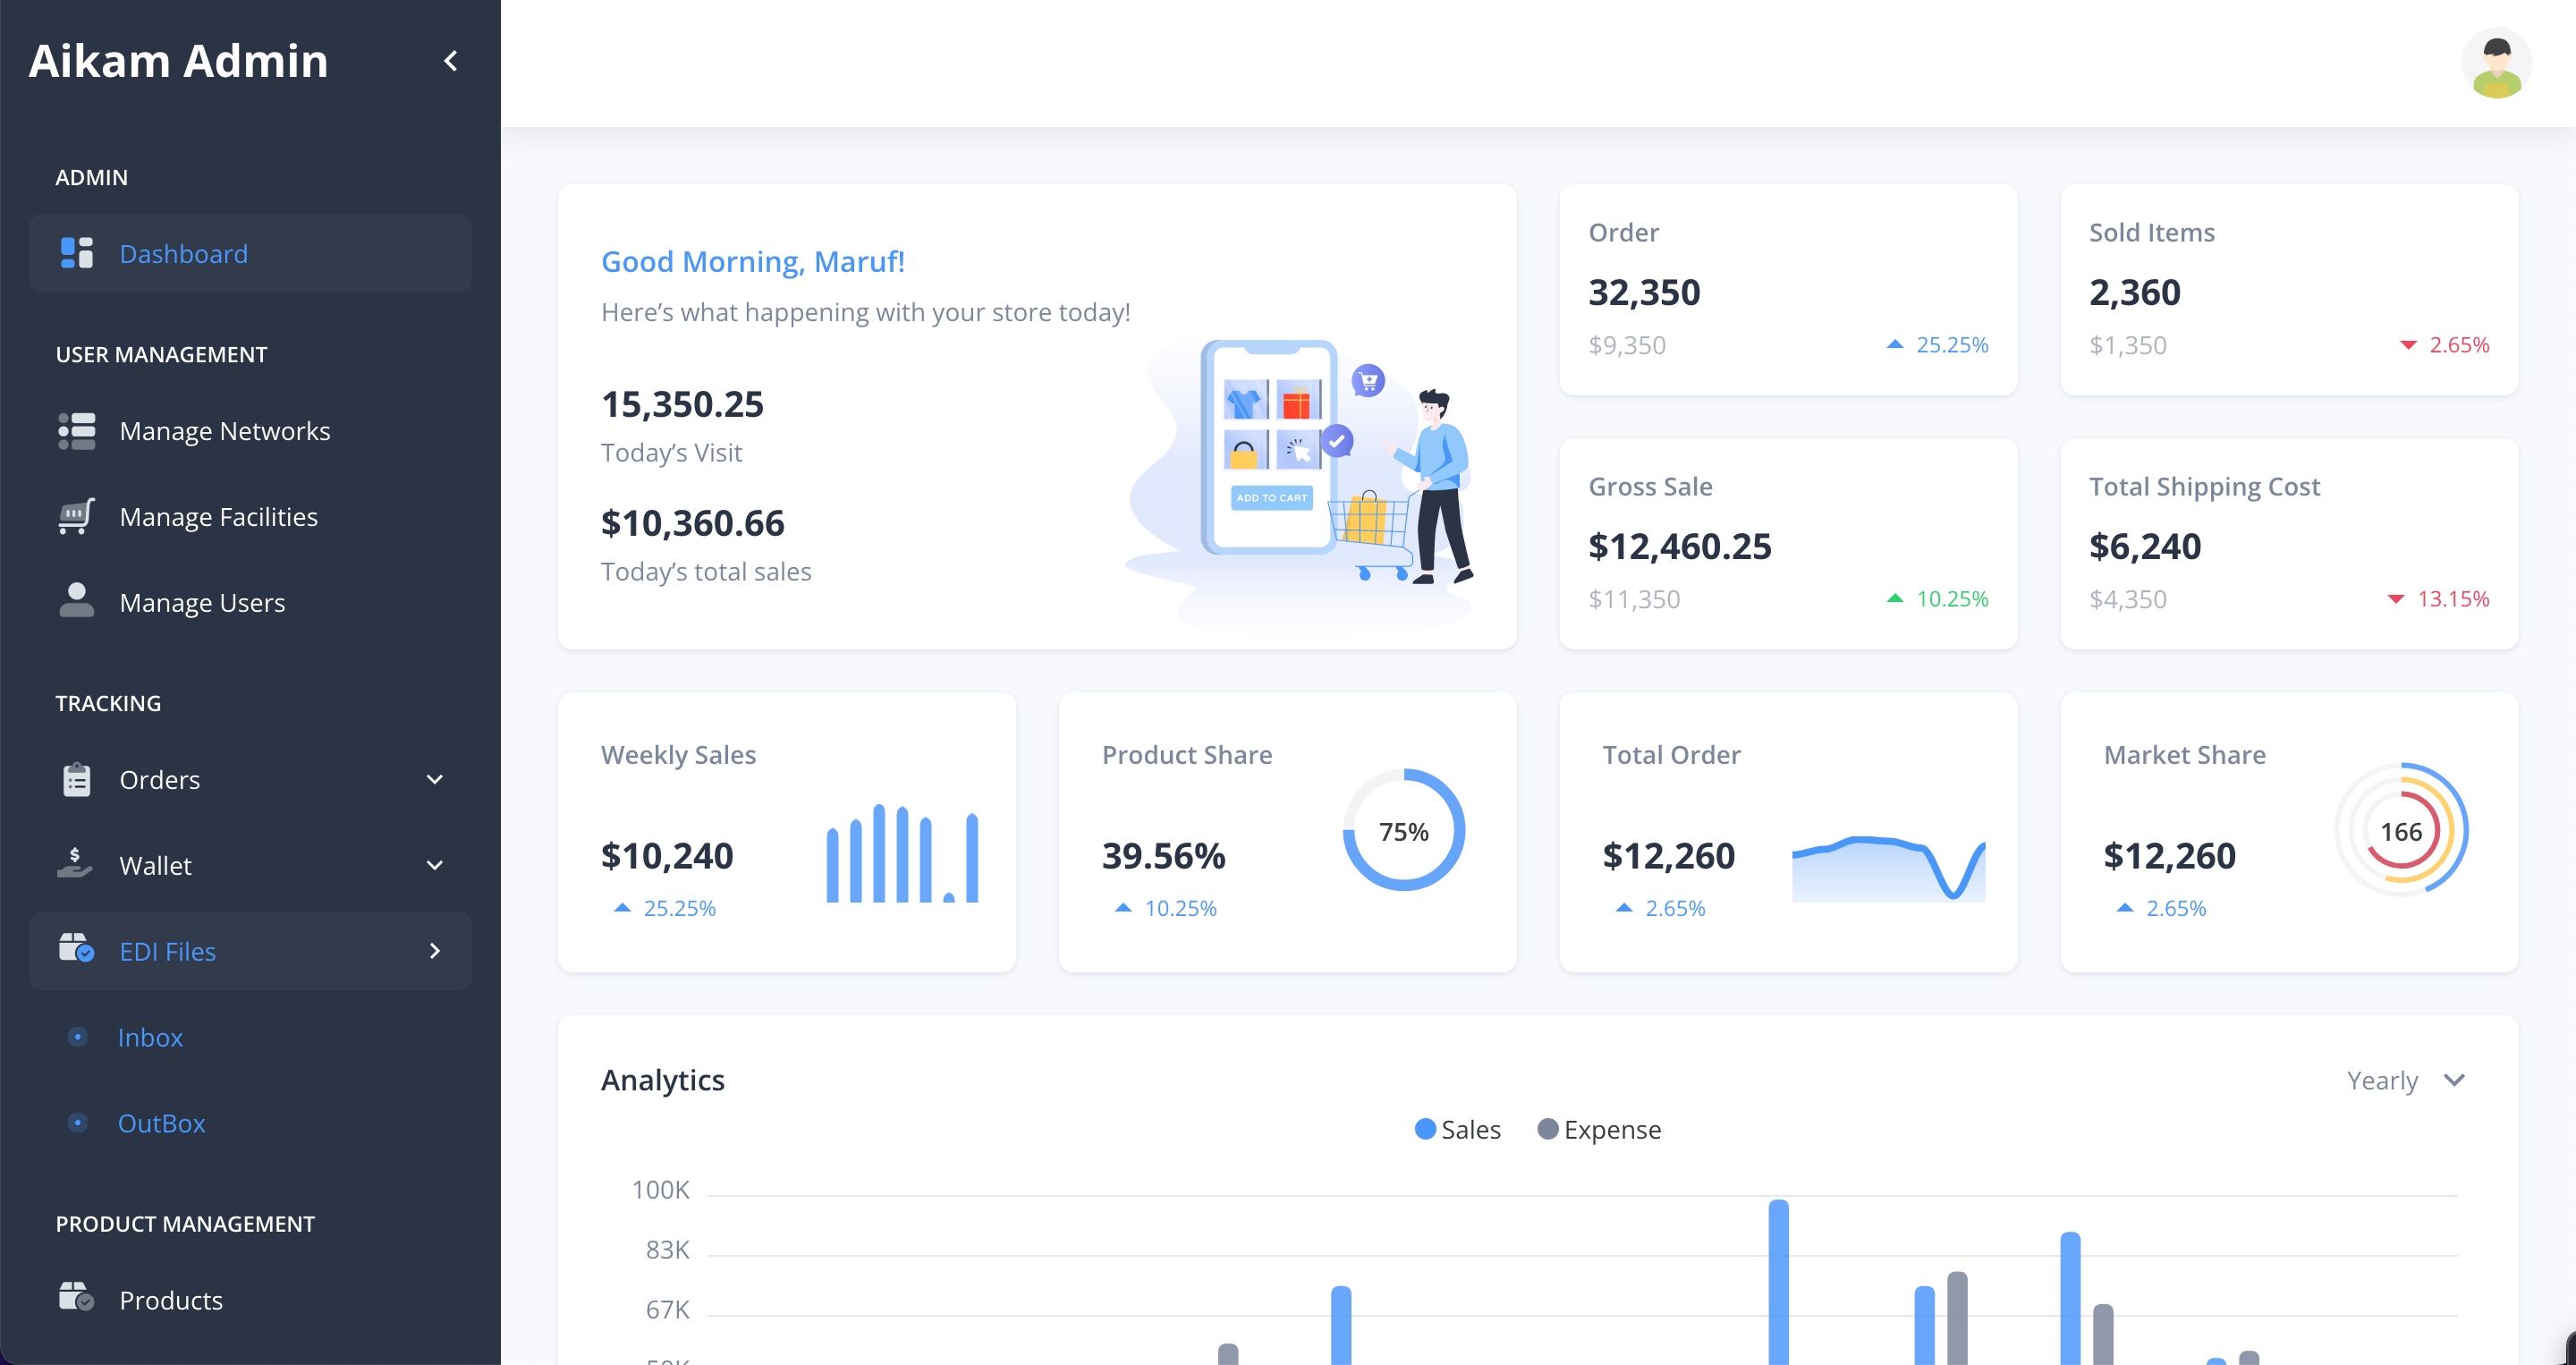Click the Market Share 166 radial chart
Screen dimensions: 2576x1365
(x=2401, y=830)
